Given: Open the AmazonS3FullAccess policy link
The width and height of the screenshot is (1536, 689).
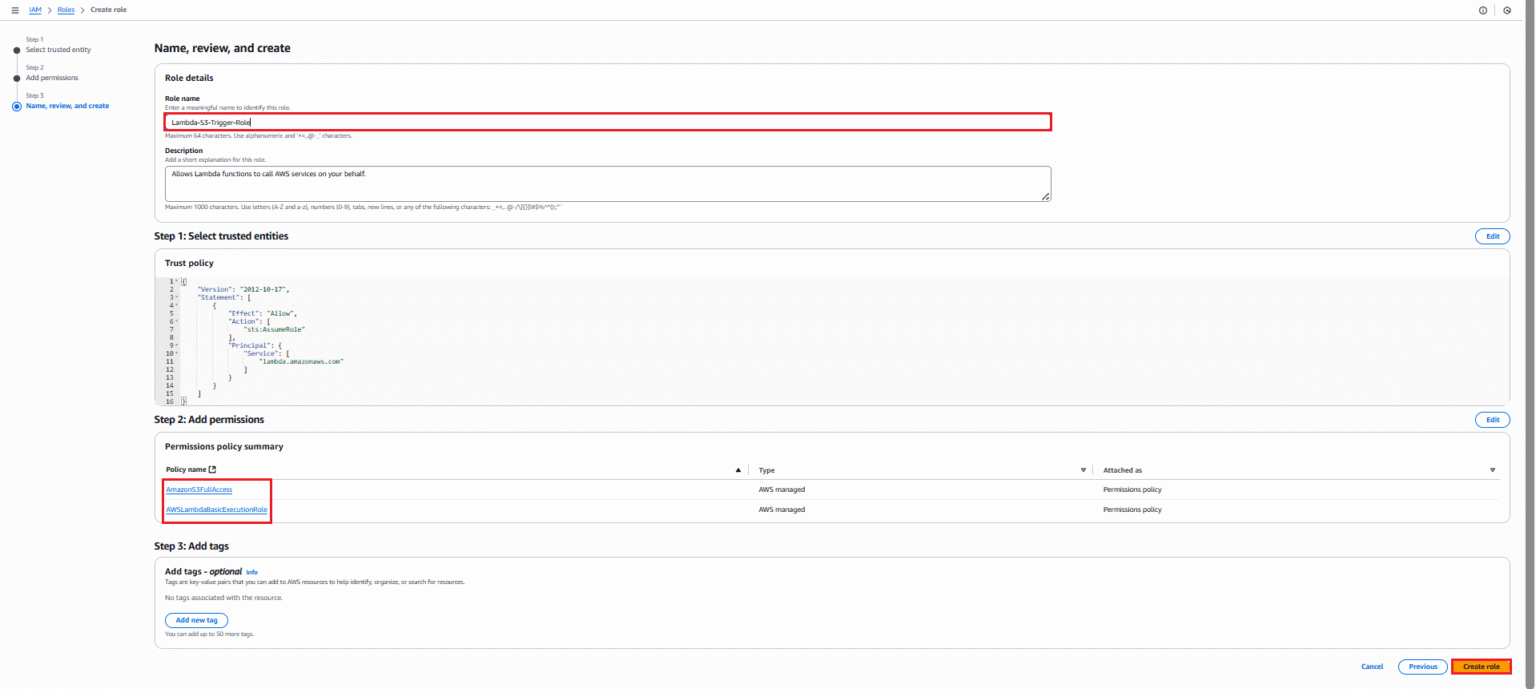Looking at the screenshot, I should pyautogui.click(x=199, y=489).
